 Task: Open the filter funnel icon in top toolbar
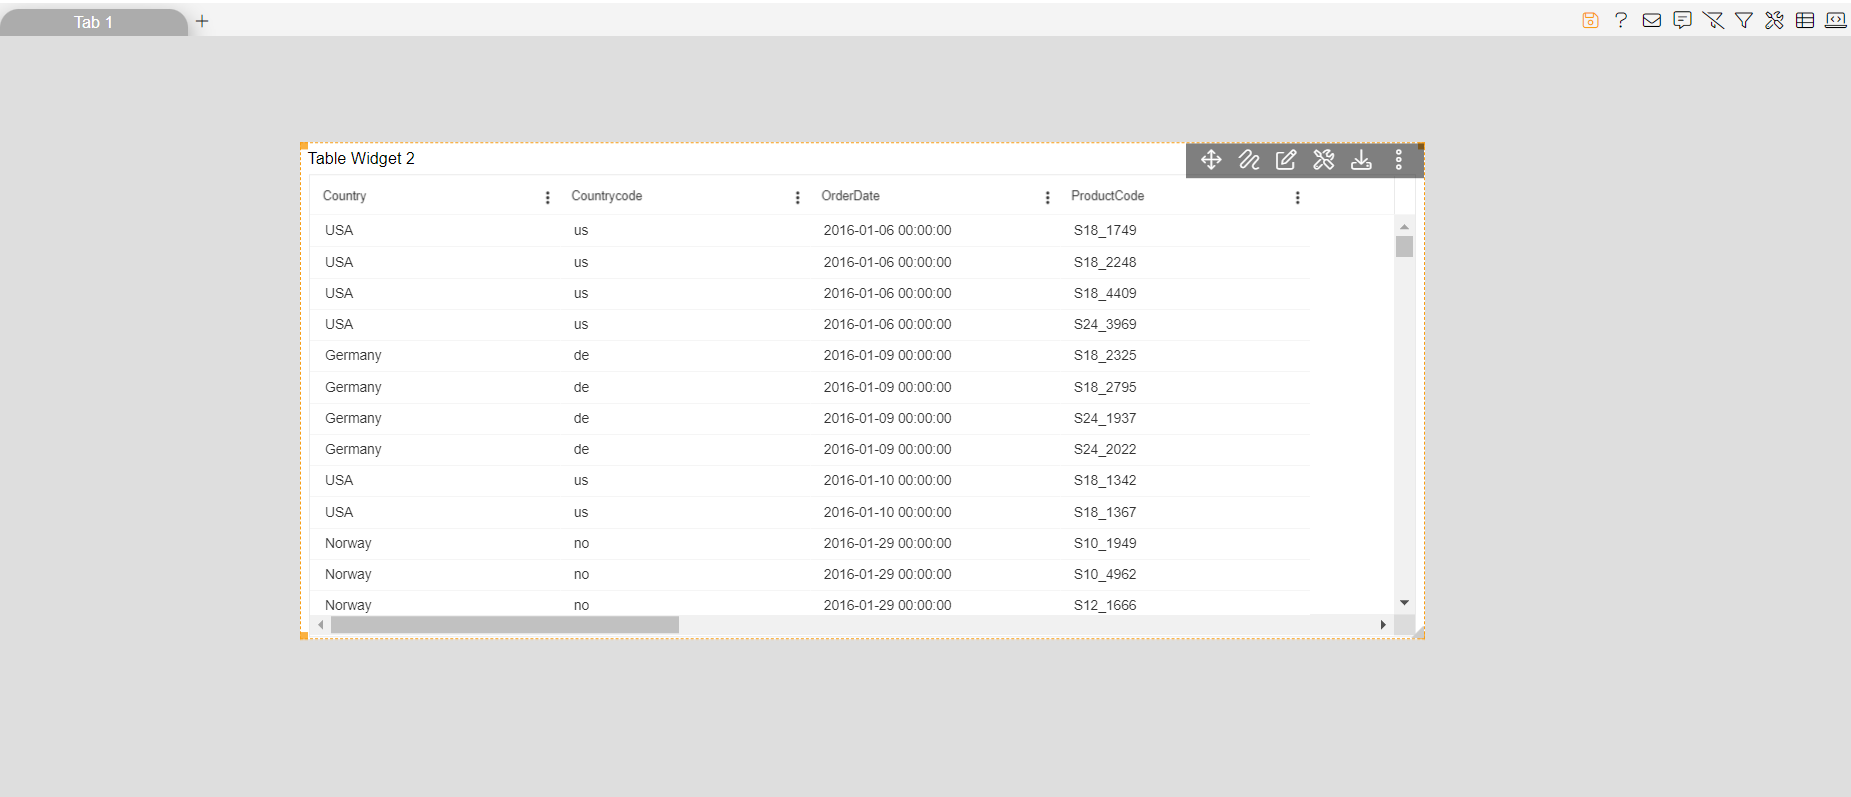(x=1744, y=20)
